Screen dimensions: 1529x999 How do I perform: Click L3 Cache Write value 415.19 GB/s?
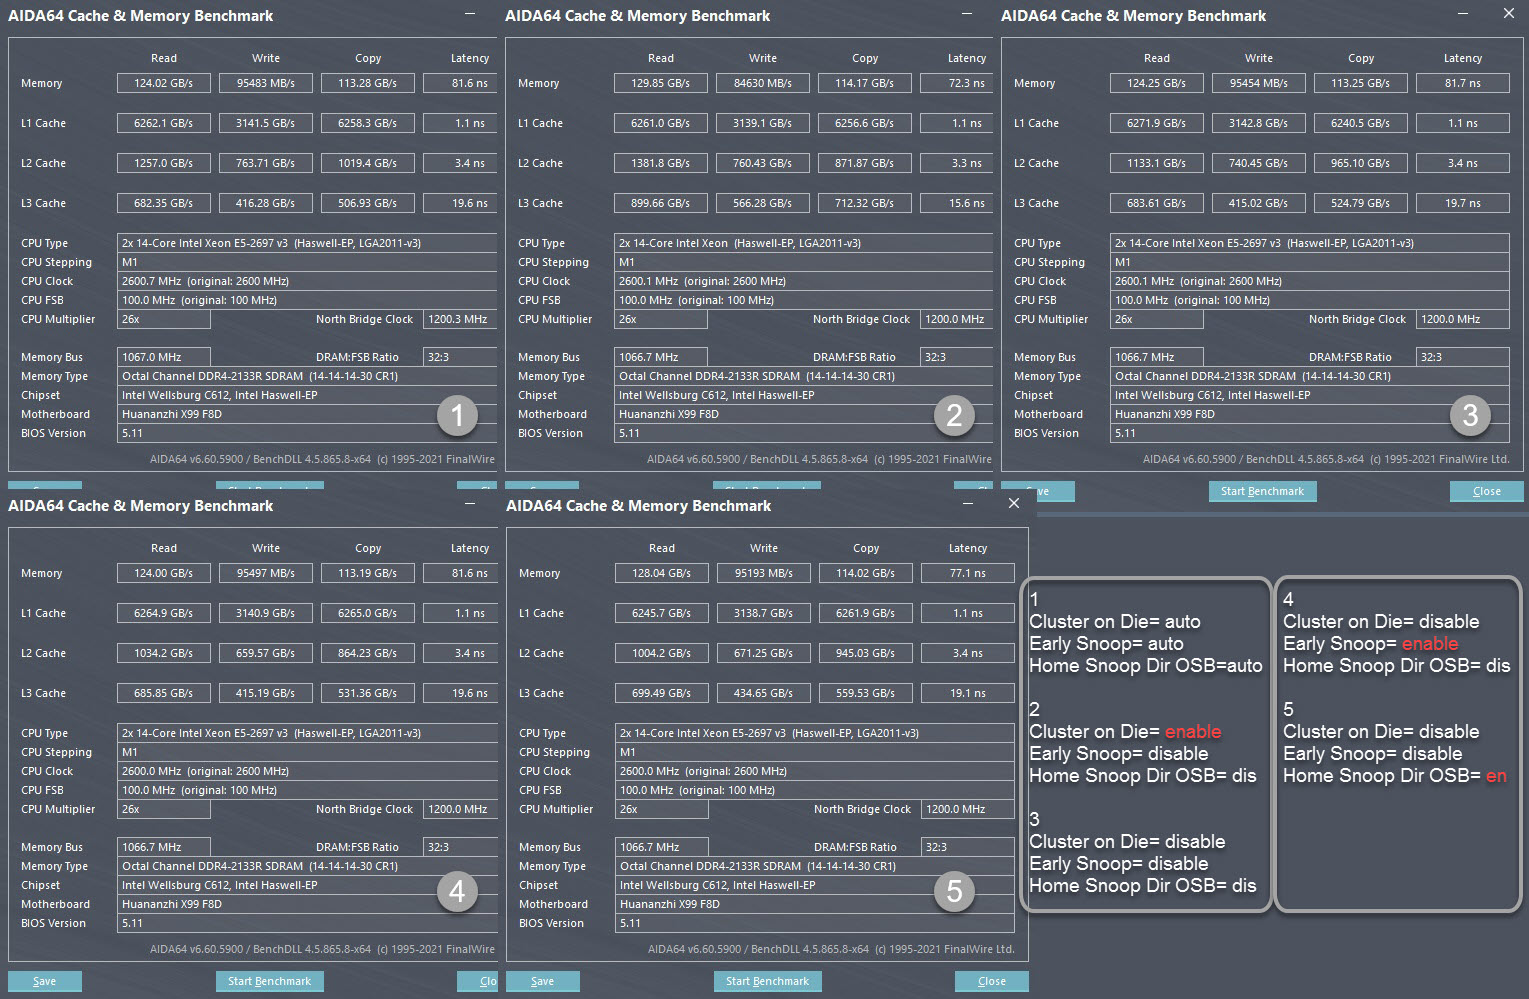[x=266, y=693]
